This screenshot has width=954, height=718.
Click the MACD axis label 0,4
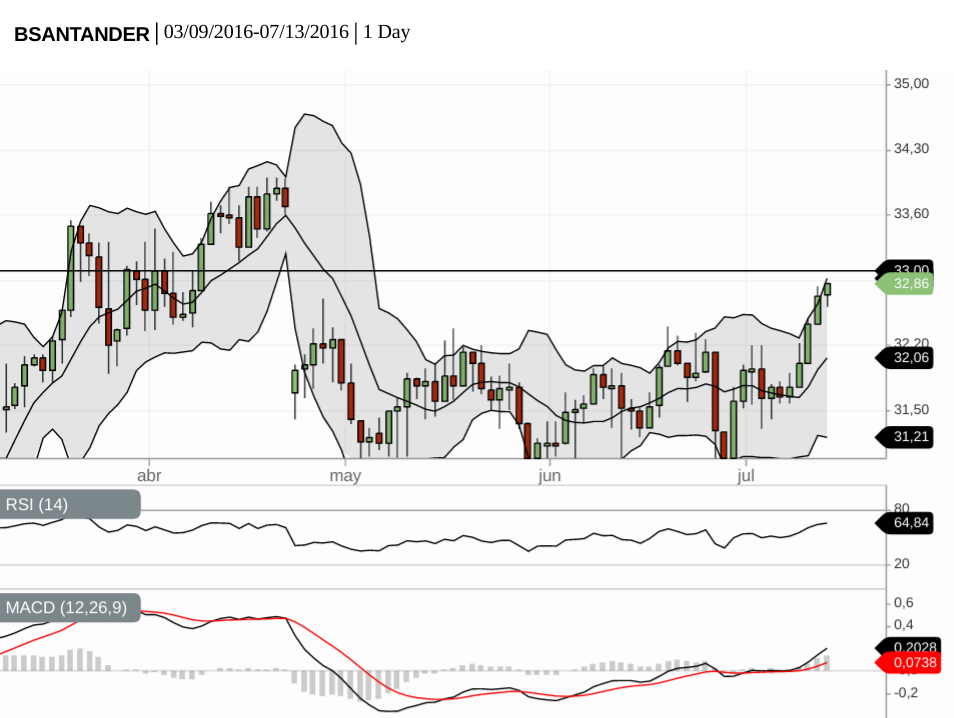(904, 626)
